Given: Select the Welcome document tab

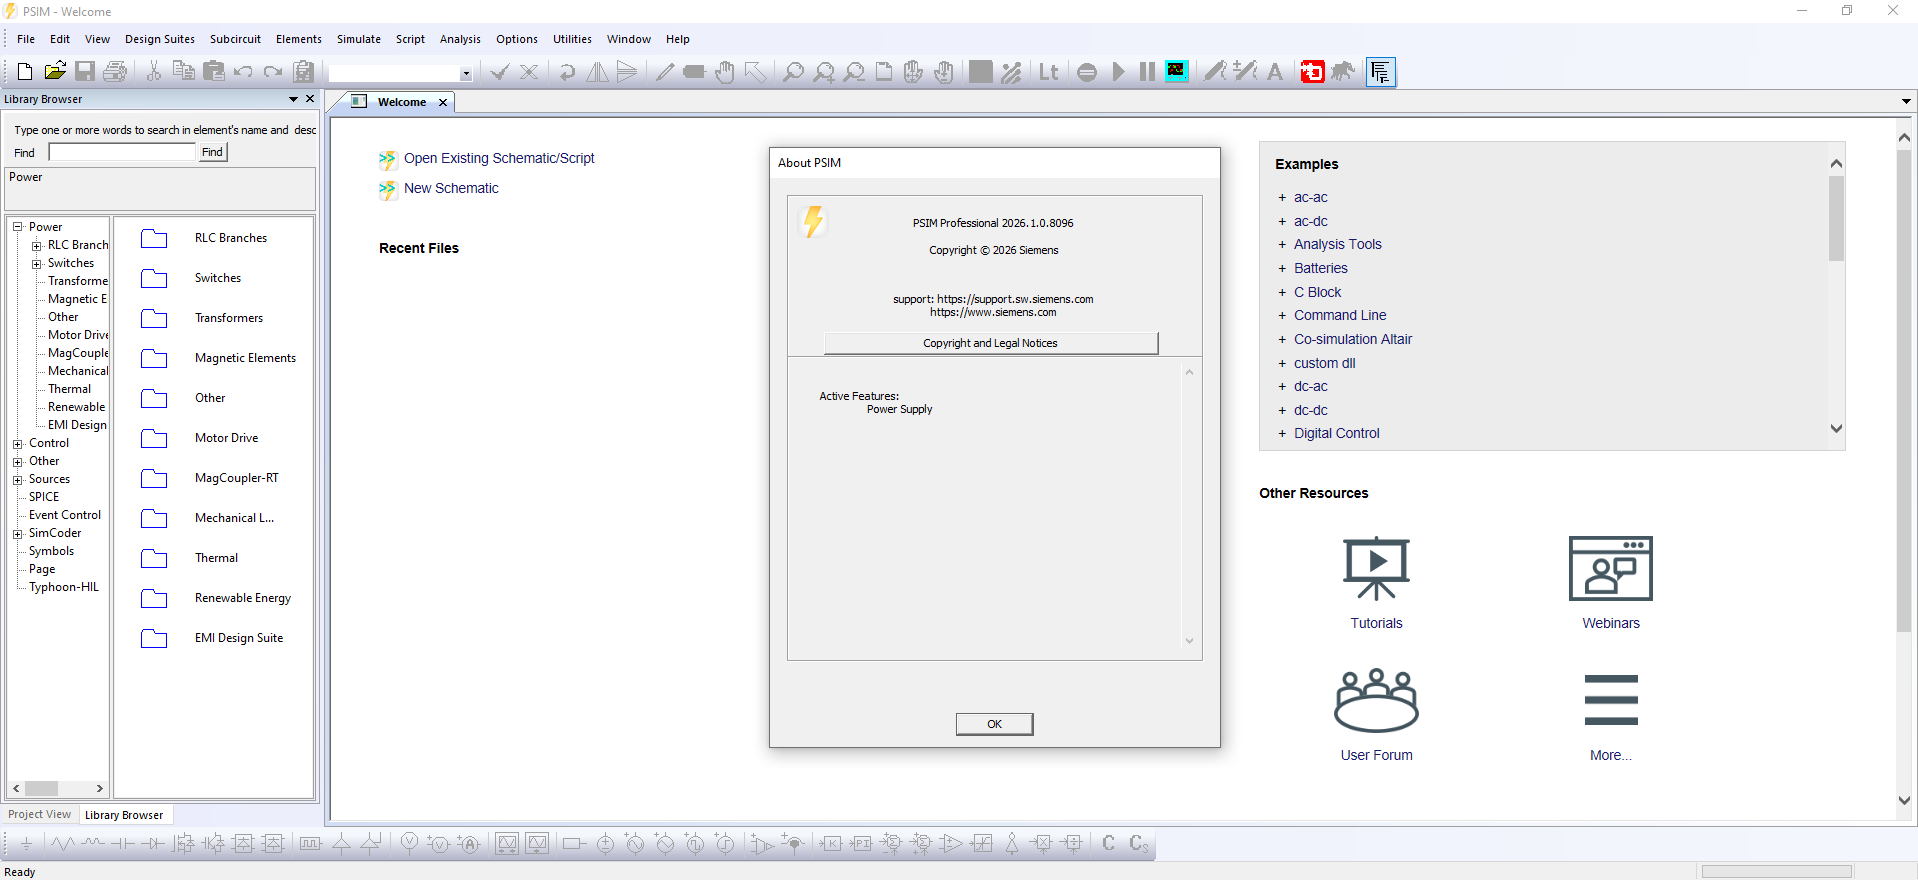Looking at the screenshot, I should tap(402, 102).
